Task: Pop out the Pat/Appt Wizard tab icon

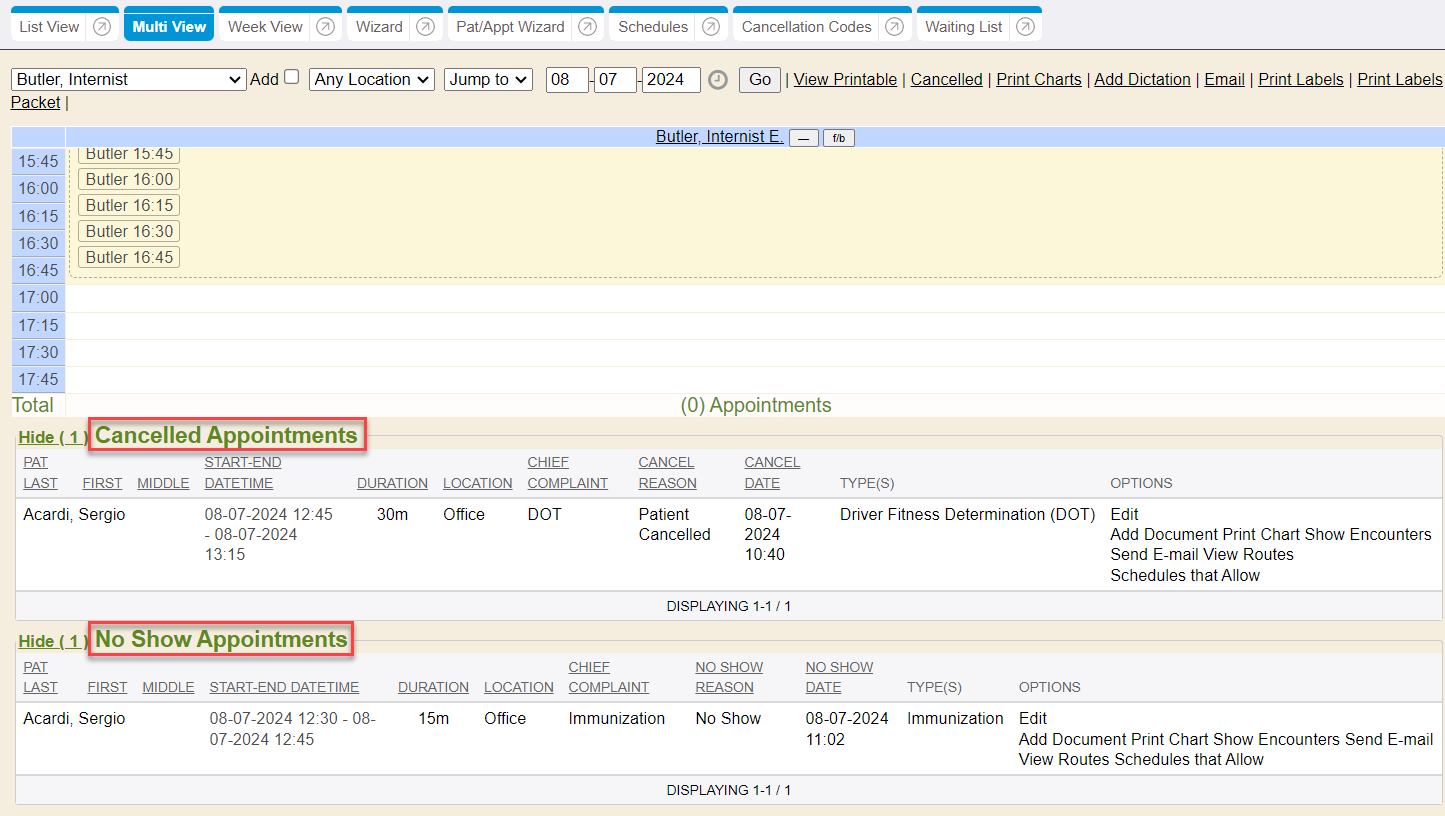Action: point(587,27)
